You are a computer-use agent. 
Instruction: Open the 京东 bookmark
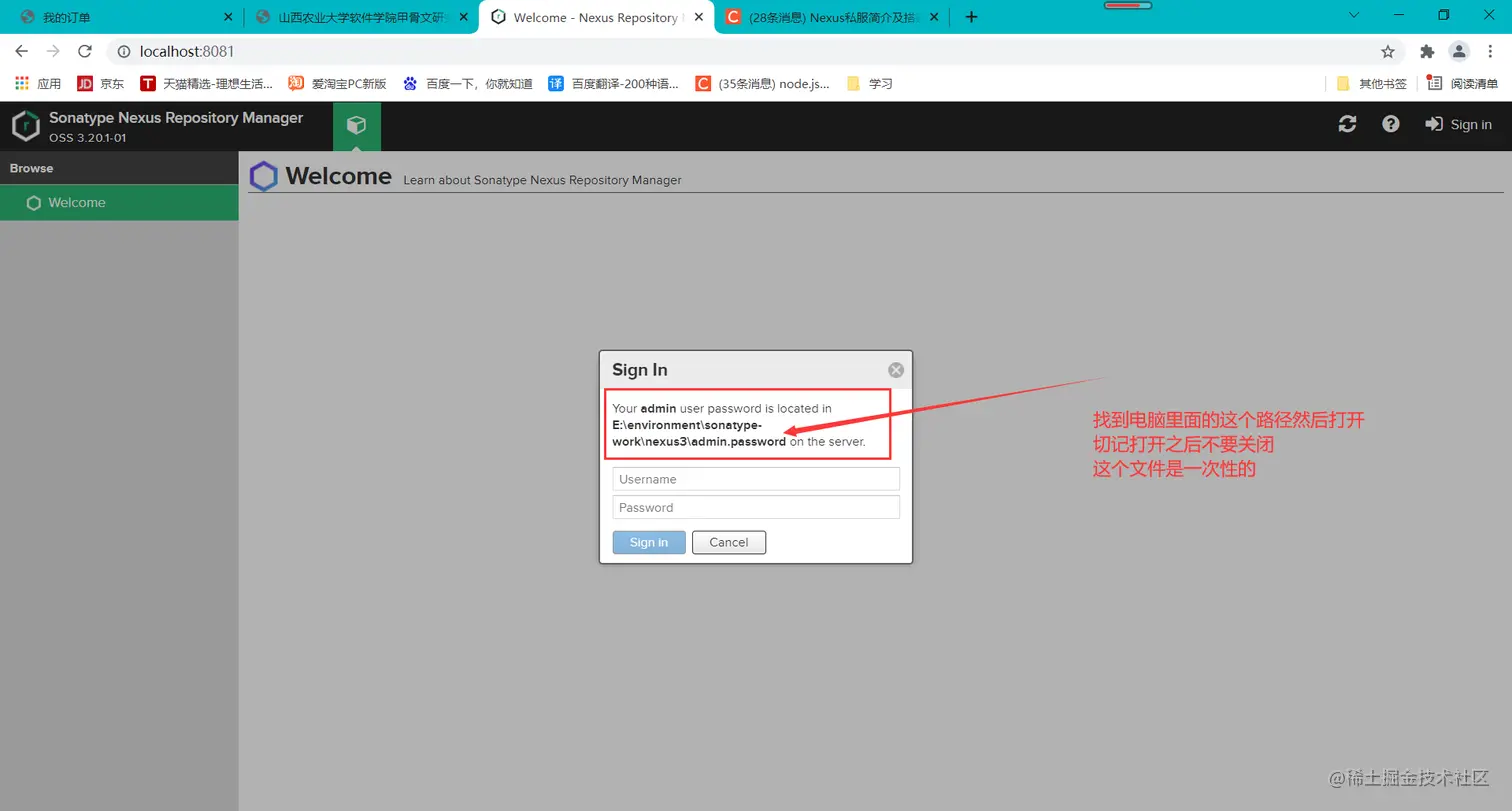pos(101,84)
